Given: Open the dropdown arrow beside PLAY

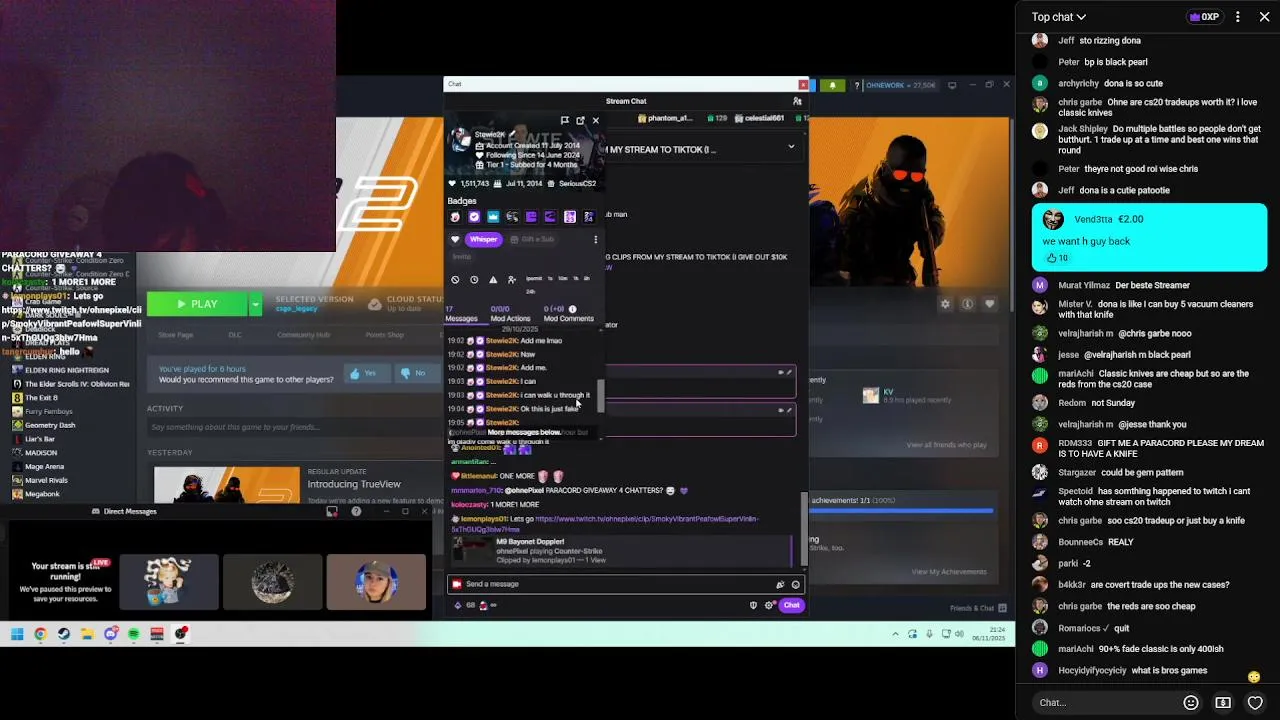Looking at the screenshot, I should [x=256, y=304].
